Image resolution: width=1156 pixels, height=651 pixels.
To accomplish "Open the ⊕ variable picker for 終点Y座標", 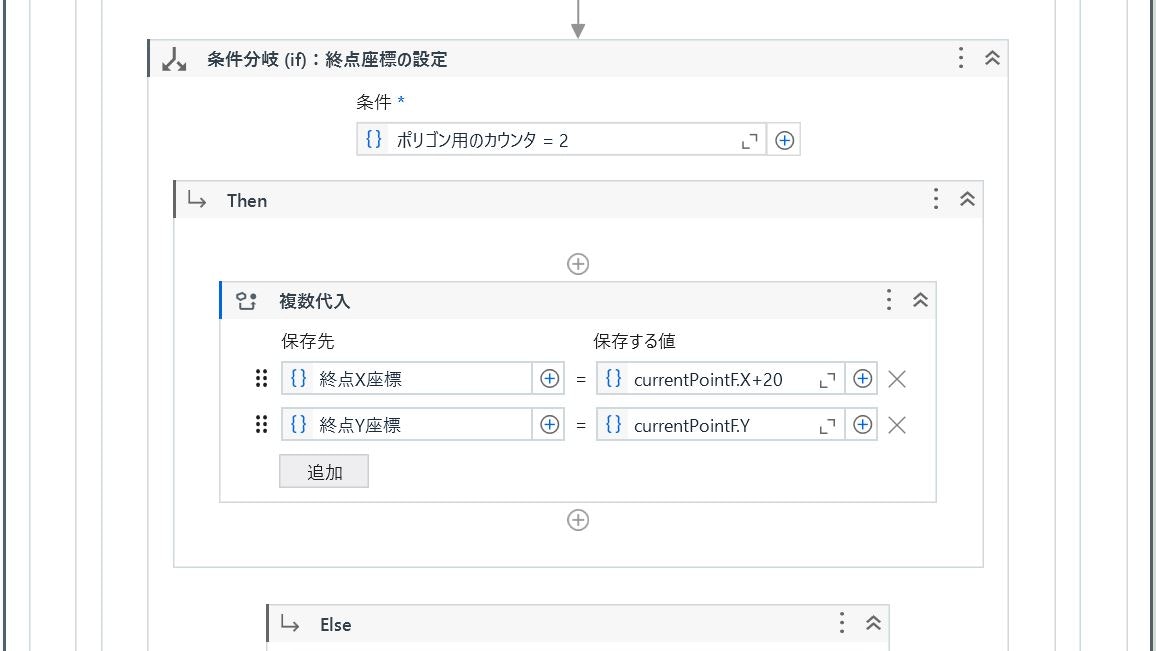I will coord(549,424).
